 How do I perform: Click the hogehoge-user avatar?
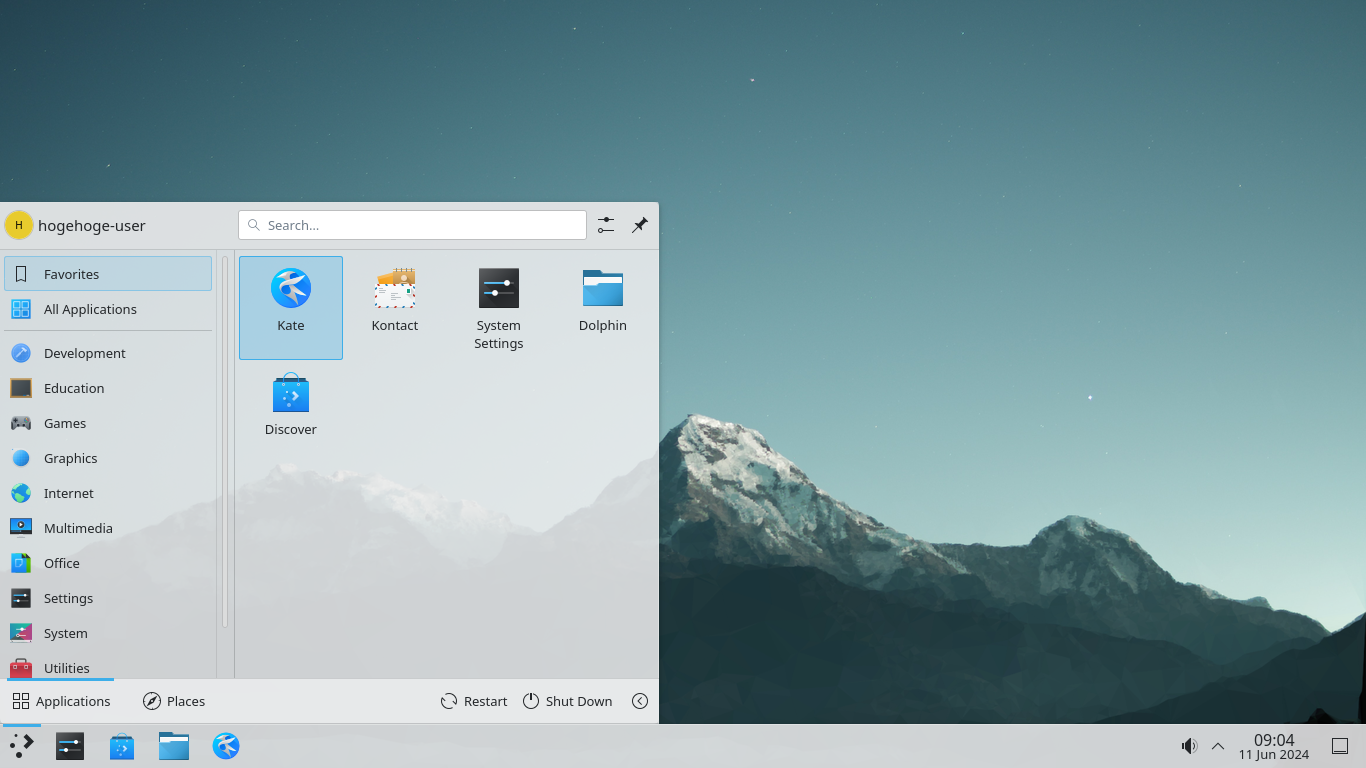click(19, 225)
